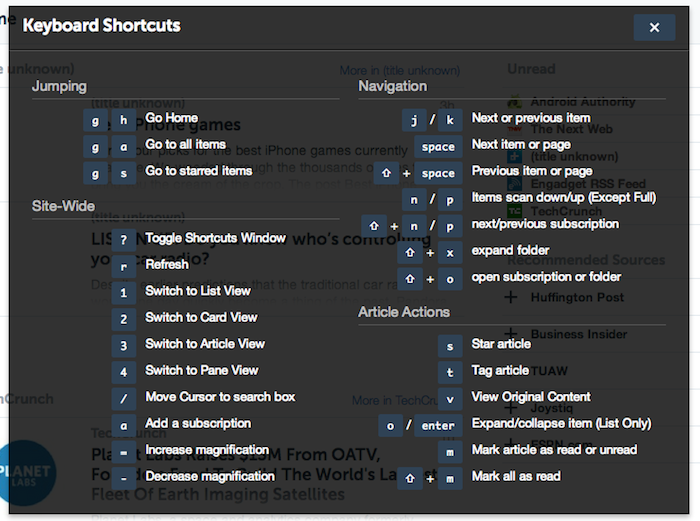Click the 'h' key badge beside Go Home

(x=123, y=119)
